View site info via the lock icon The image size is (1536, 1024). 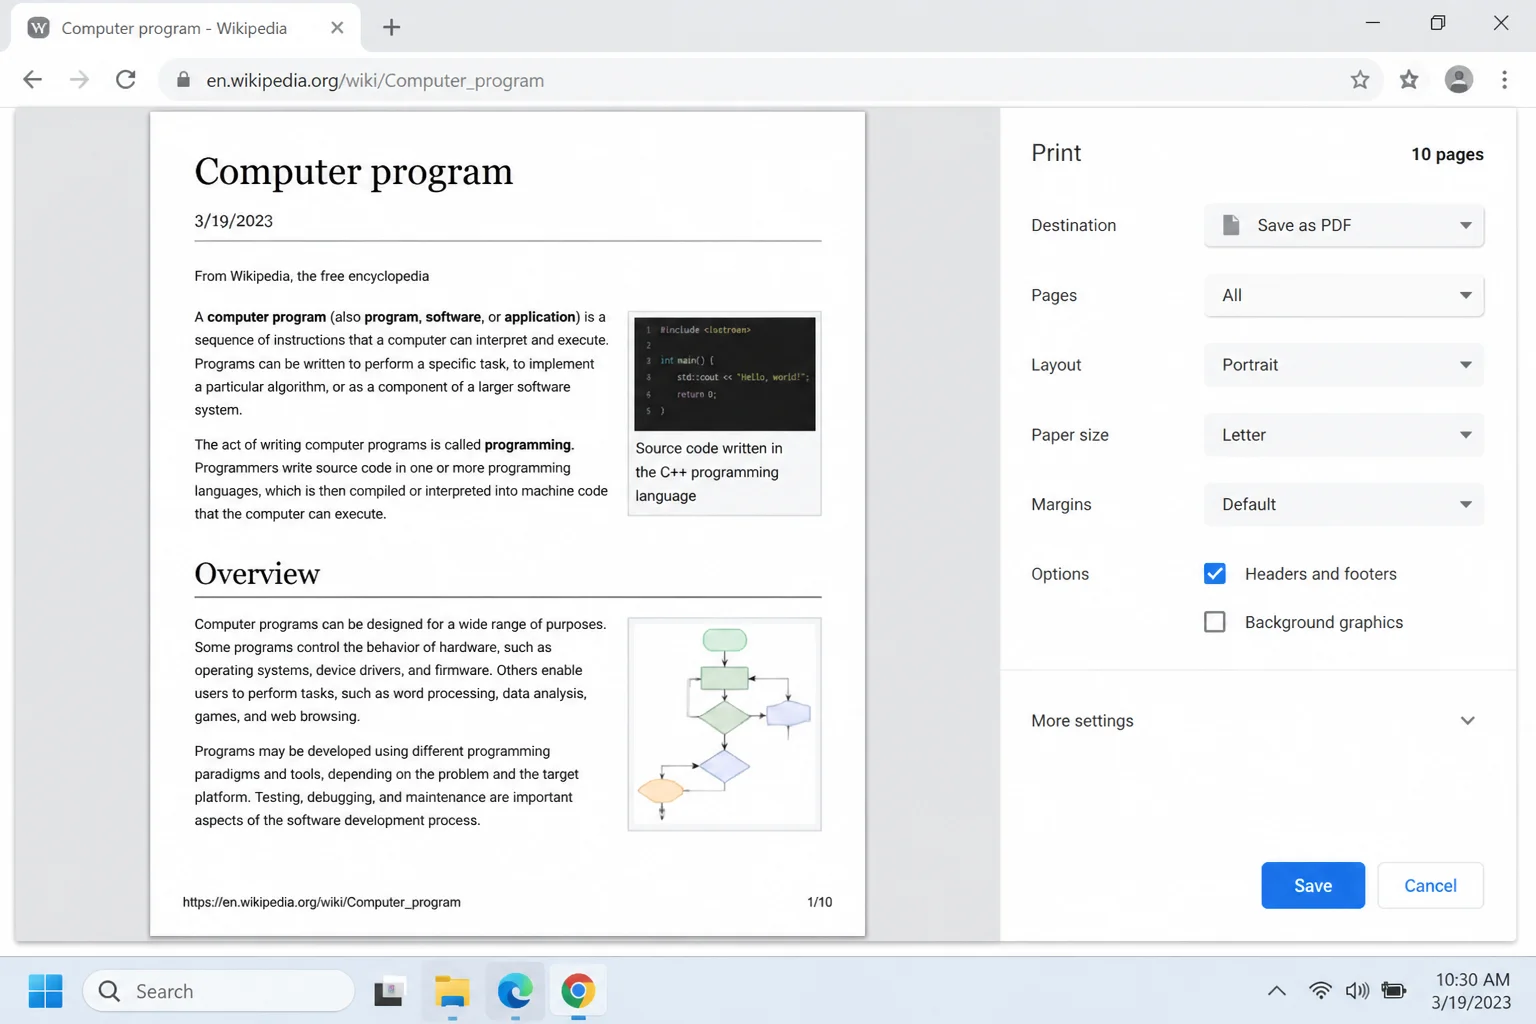[183, 80]
